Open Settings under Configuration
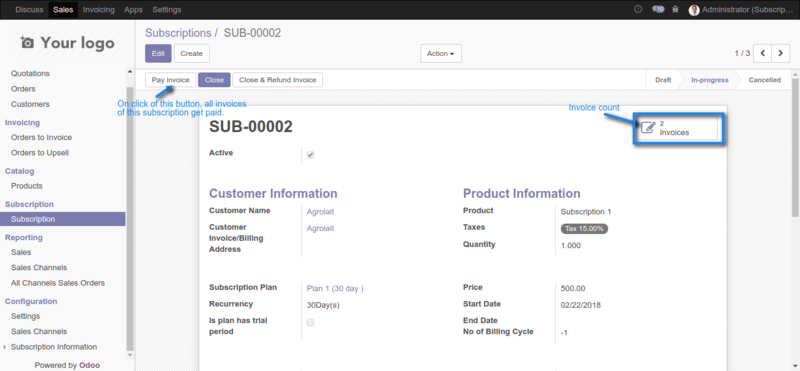 pos(25,316)
